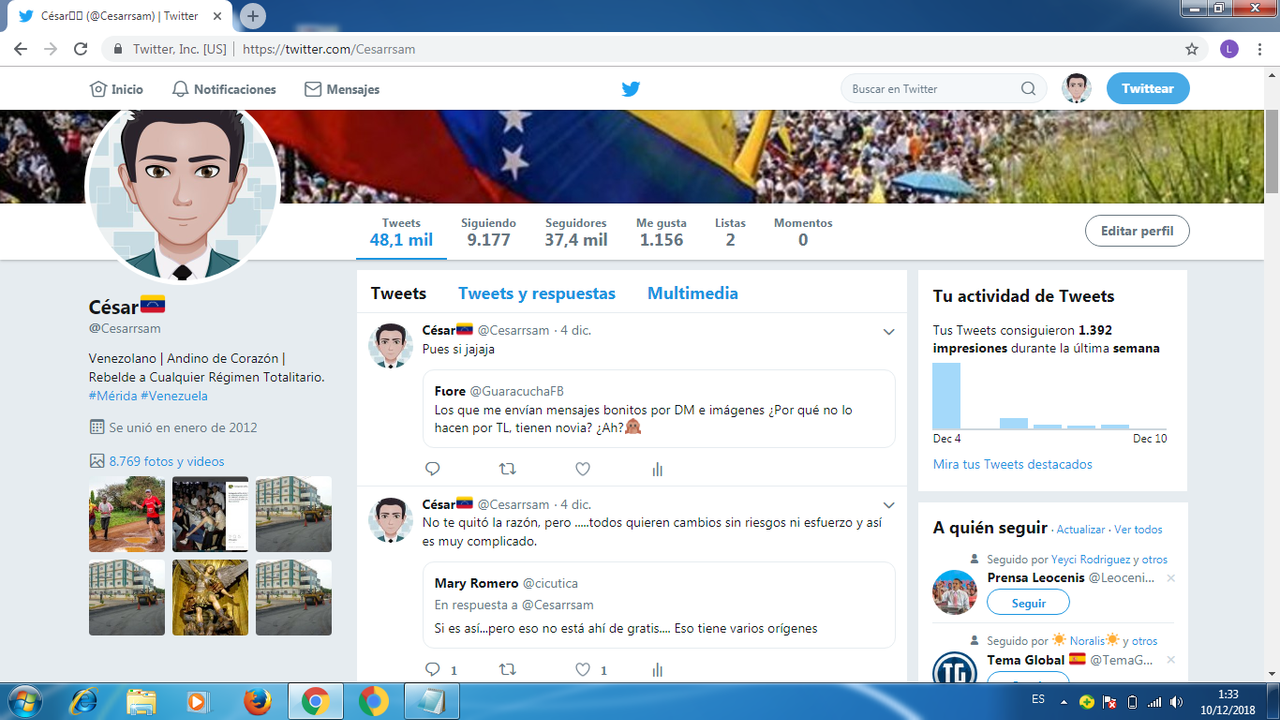Reload the page in Chrome
Screen dimensions: 1280x720
pos(81,49)
